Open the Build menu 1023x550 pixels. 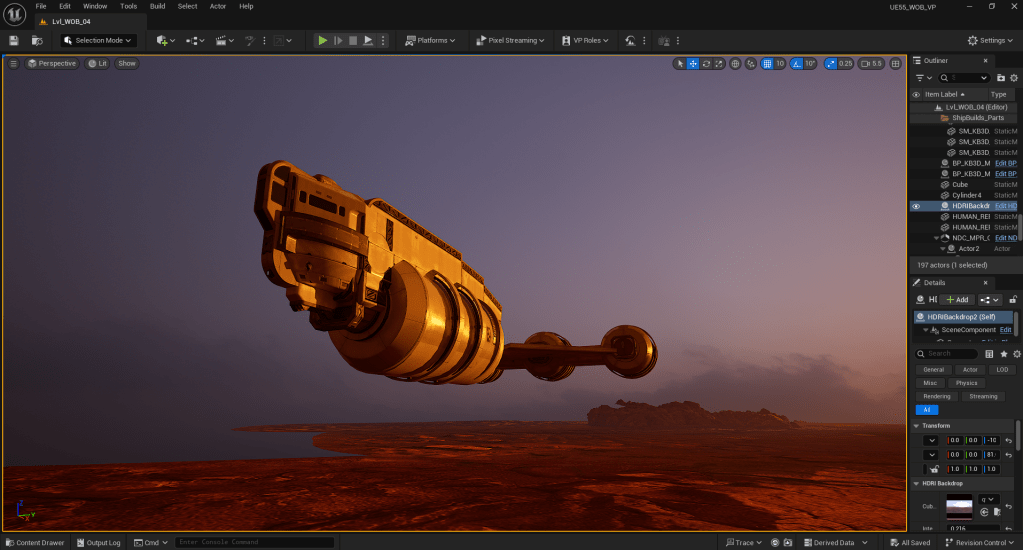click(x=157, y=6)
